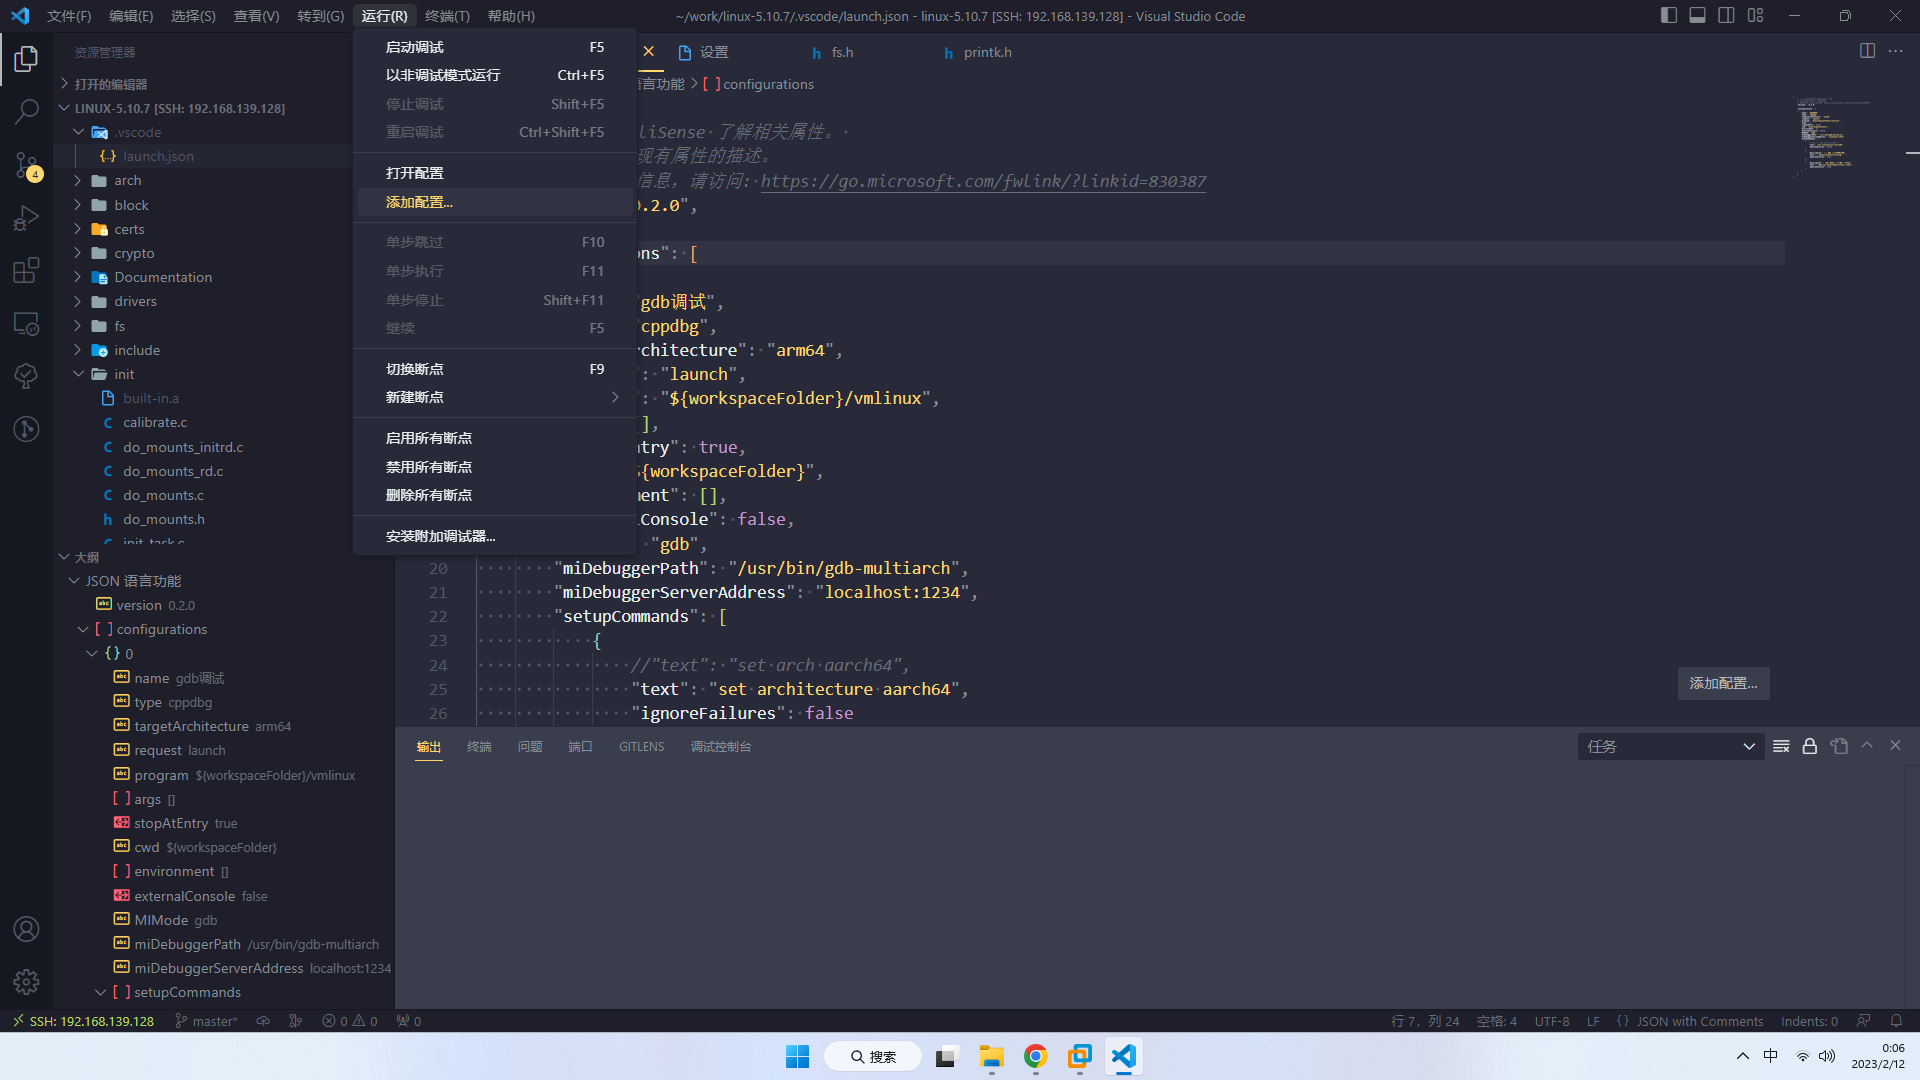1920x1080 pixels.
Task: Open output log in editor icon
Action: 1838,746
